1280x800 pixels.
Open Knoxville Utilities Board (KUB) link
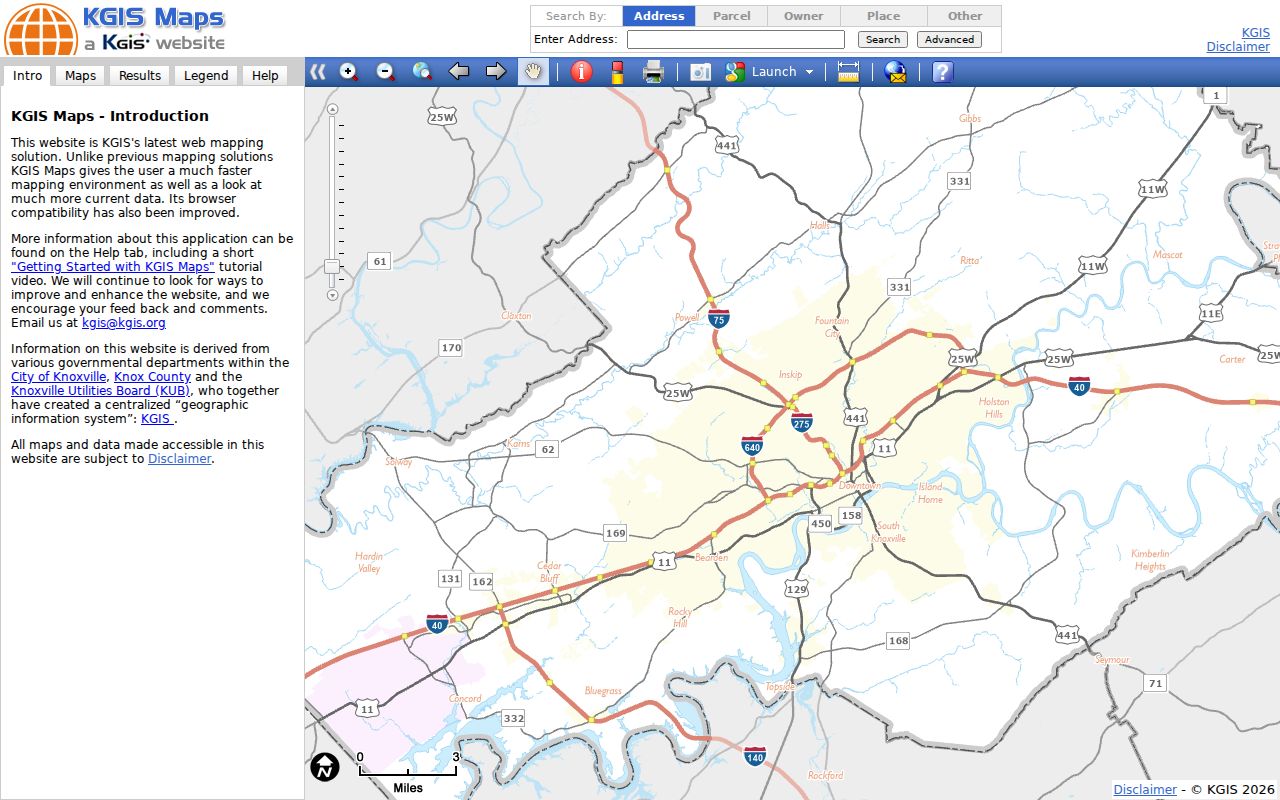tap(101, 391)
